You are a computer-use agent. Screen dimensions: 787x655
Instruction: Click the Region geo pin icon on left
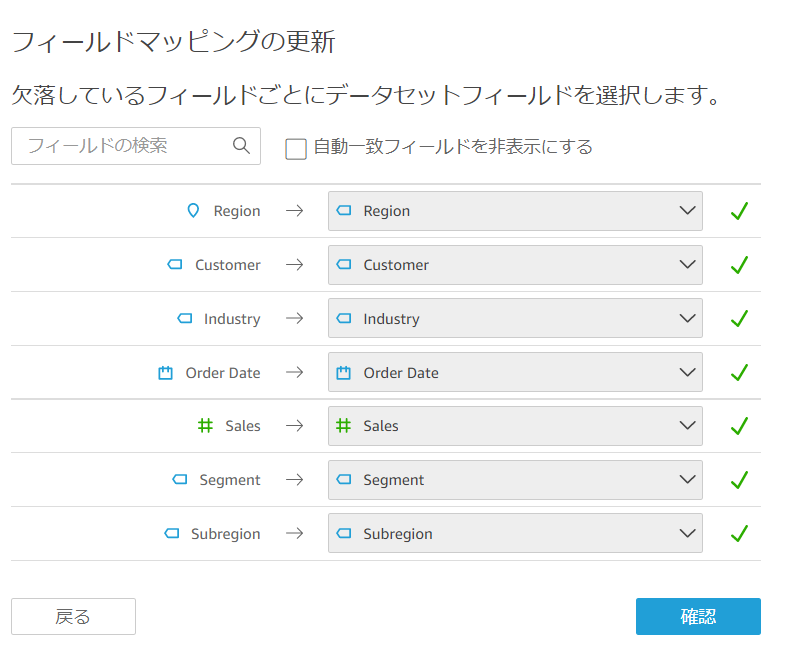point(194,211)
